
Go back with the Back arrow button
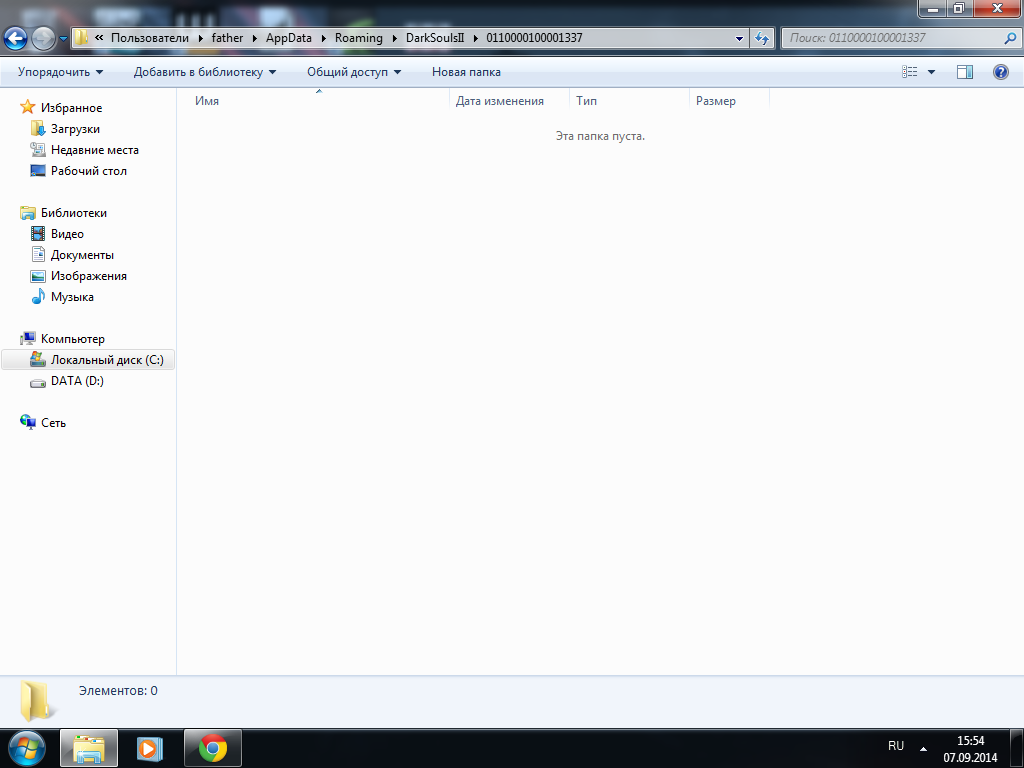(16, 38)
